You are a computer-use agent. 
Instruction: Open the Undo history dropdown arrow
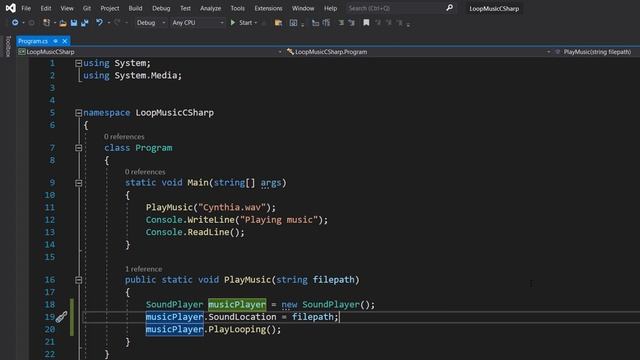click(x=109, y=23)
